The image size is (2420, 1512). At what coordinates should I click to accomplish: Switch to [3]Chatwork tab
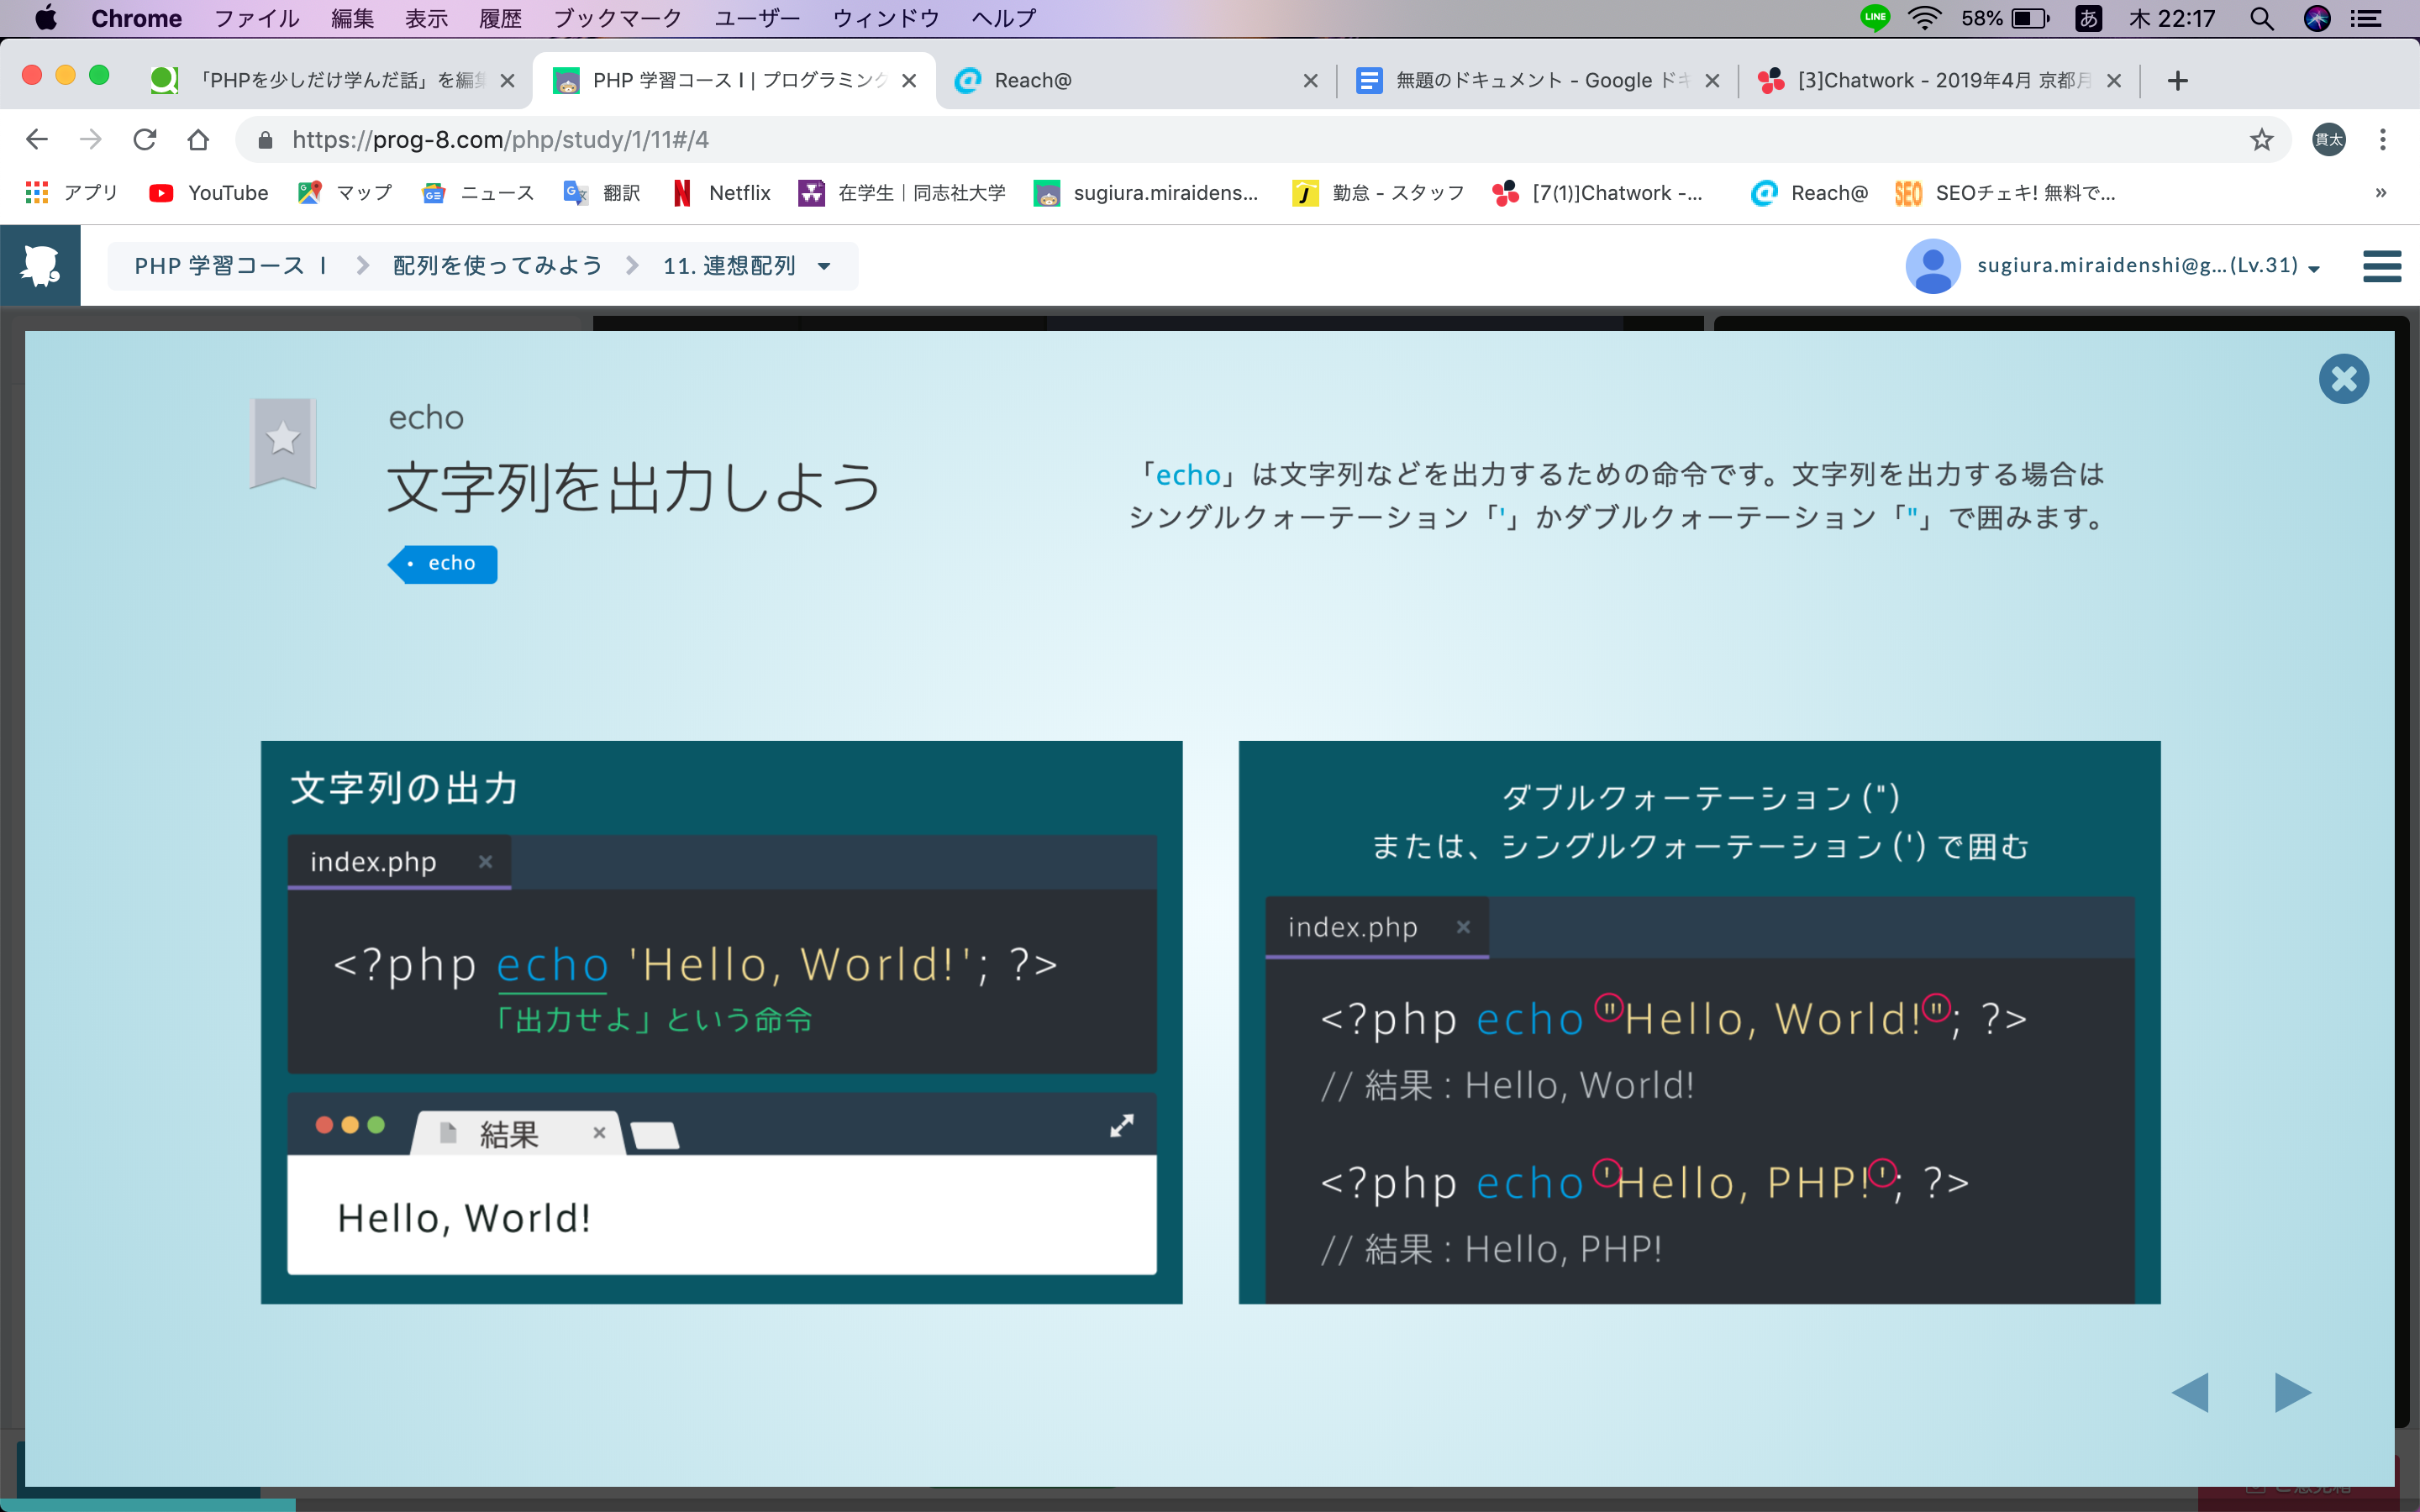click(x=1940, y=80)
